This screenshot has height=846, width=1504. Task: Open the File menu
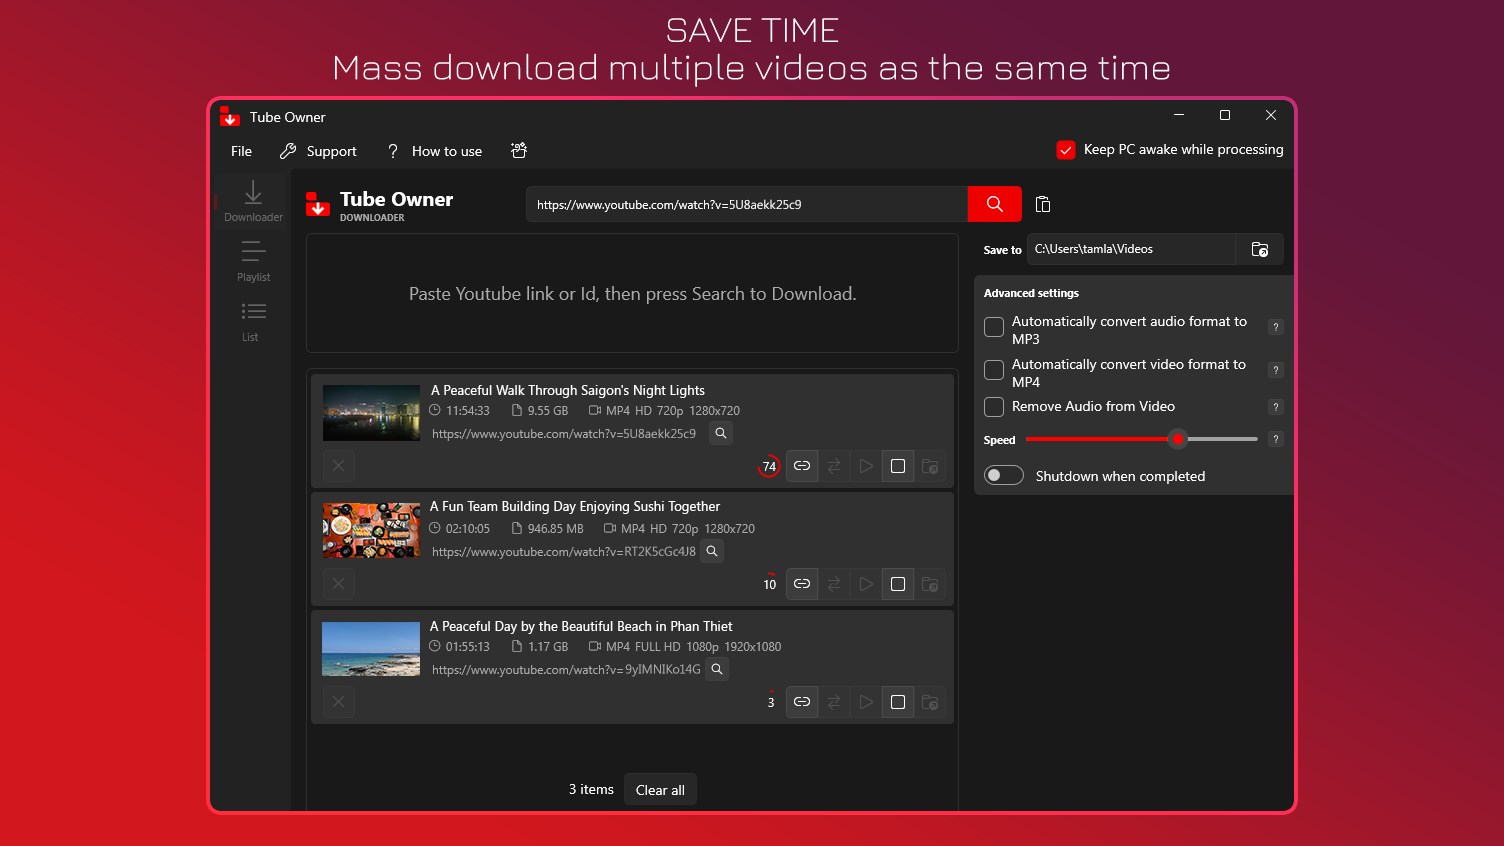[240, 151]
